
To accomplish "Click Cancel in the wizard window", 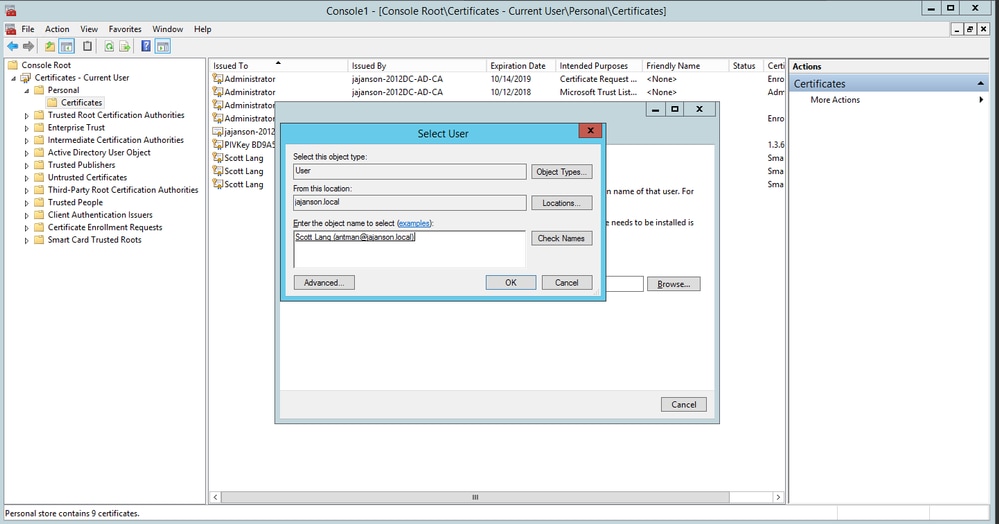I will click(684, 404).
